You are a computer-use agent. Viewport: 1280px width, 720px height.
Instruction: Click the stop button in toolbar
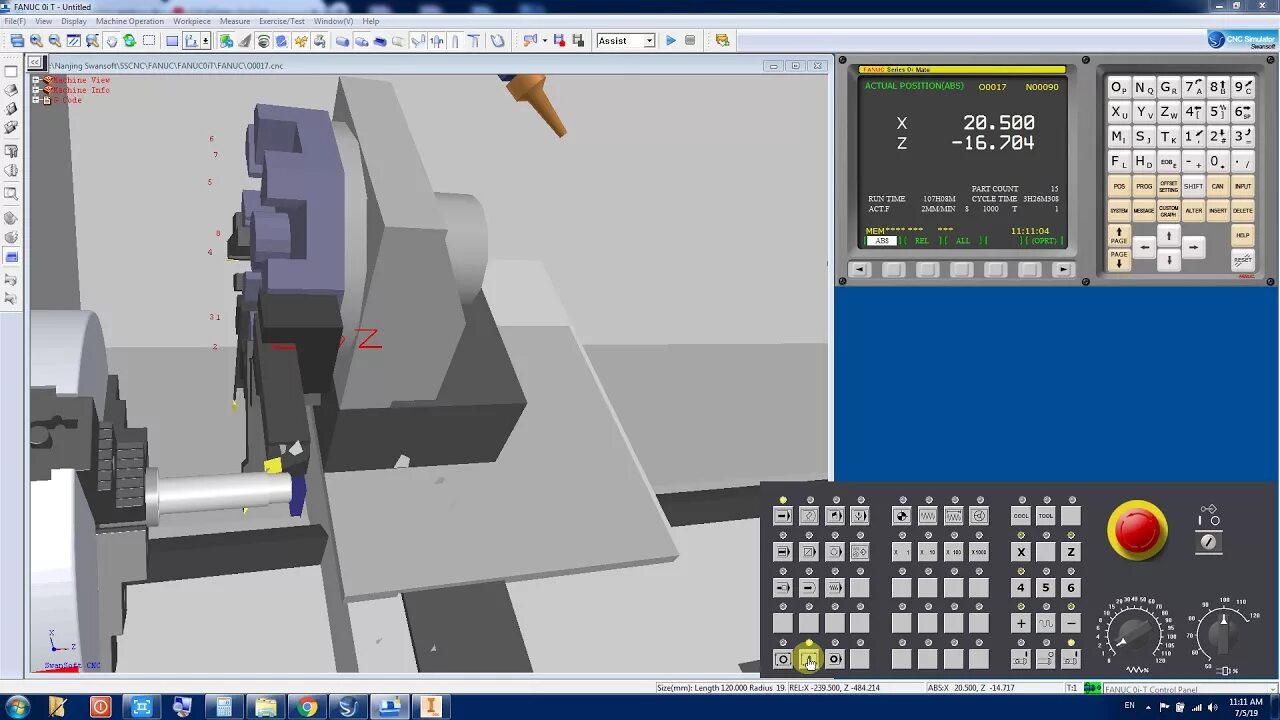tap(690, 41)
